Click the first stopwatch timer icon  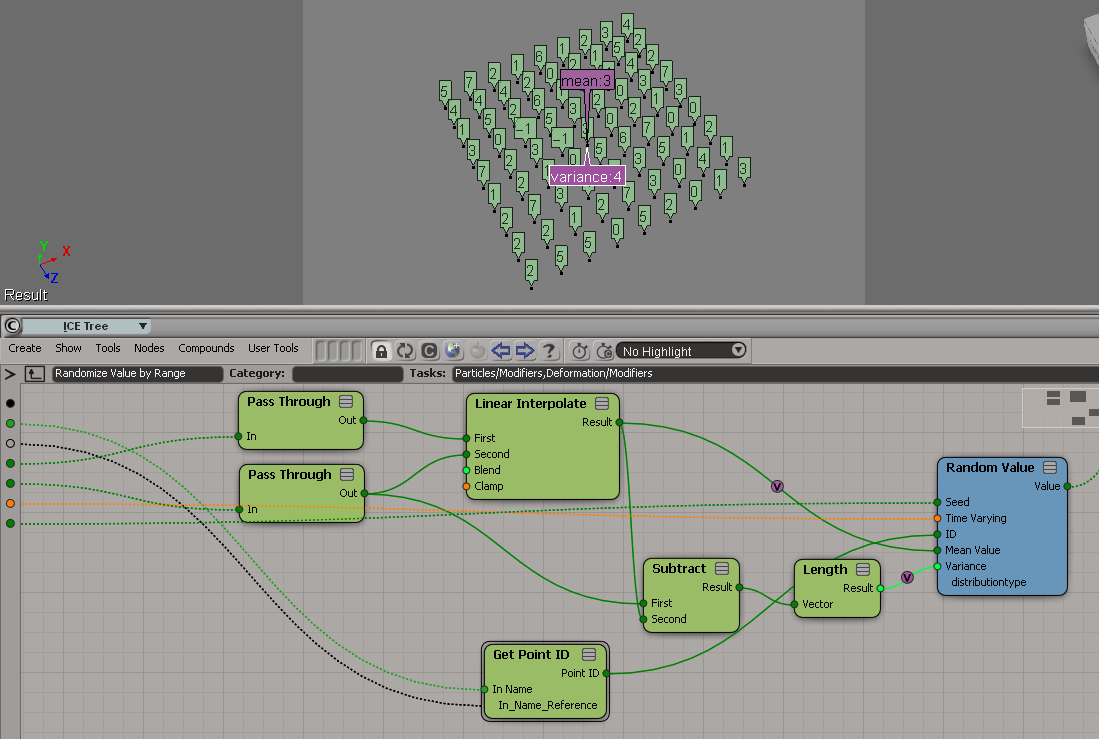(580, 351)
